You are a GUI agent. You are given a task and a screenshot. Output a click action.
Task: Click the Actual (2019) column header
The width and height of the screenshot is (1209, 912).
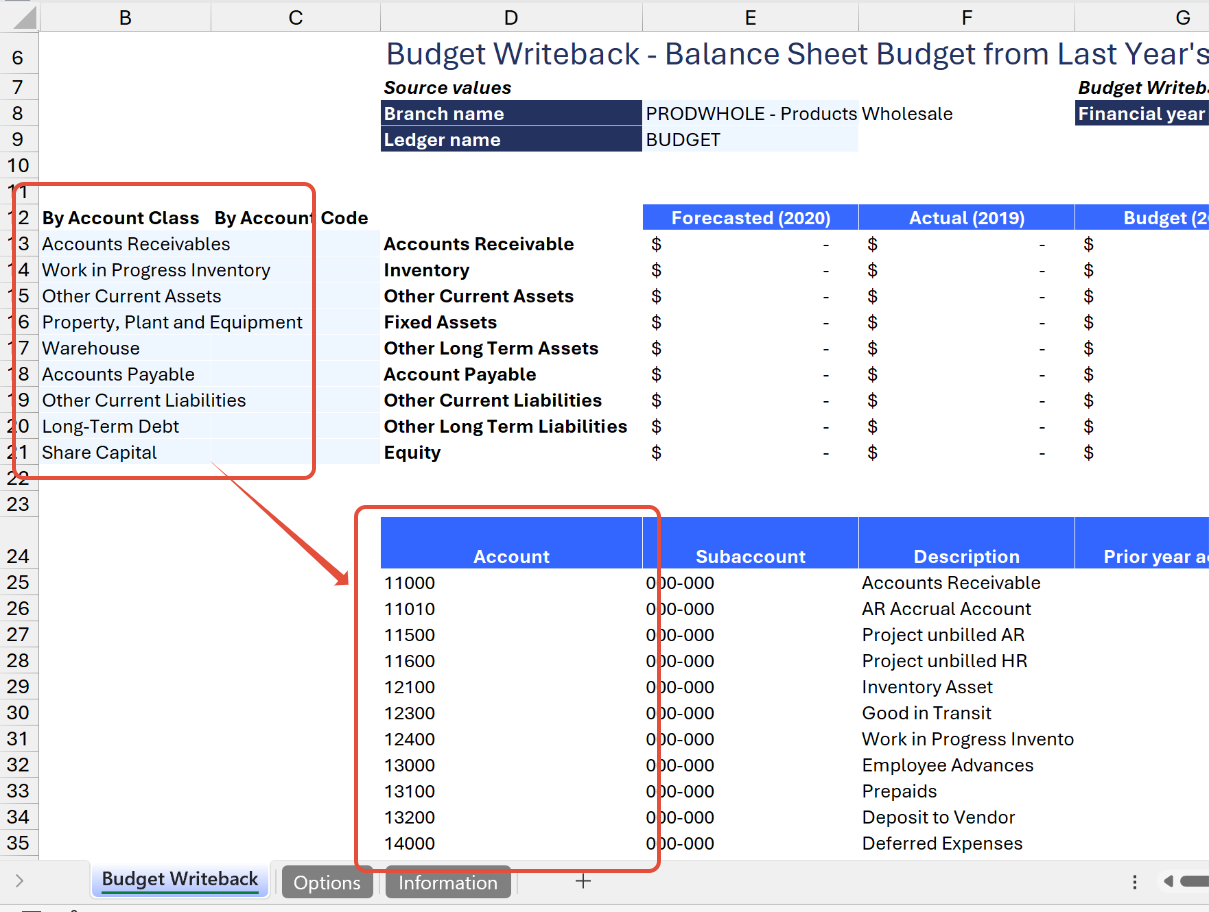966,218
